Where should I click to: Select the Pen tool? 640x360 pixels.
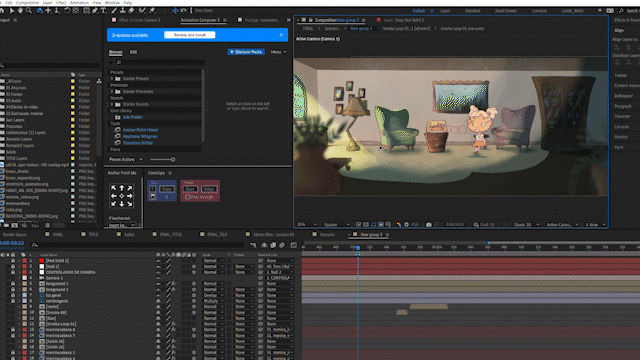pyautogui.click(x=95, y=11)
